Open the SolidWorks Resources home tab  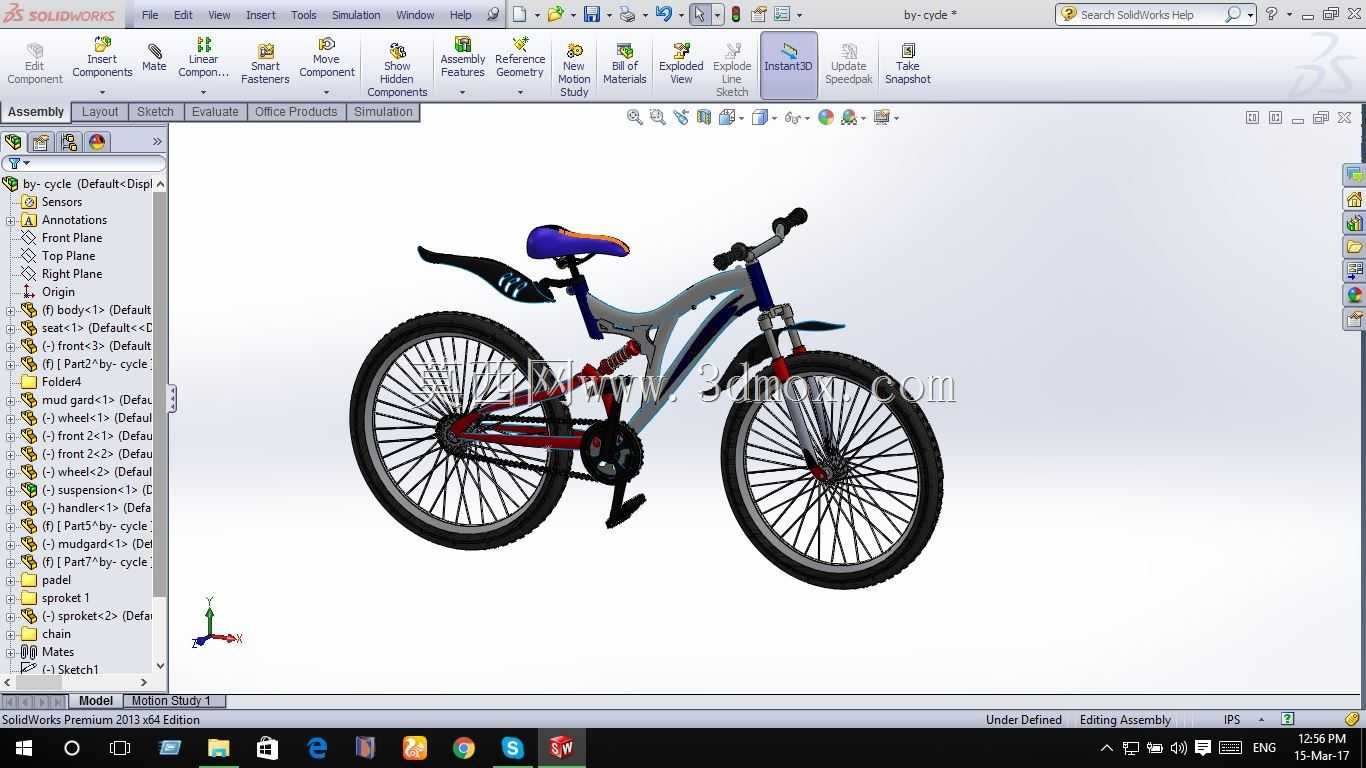[1354, 199]
